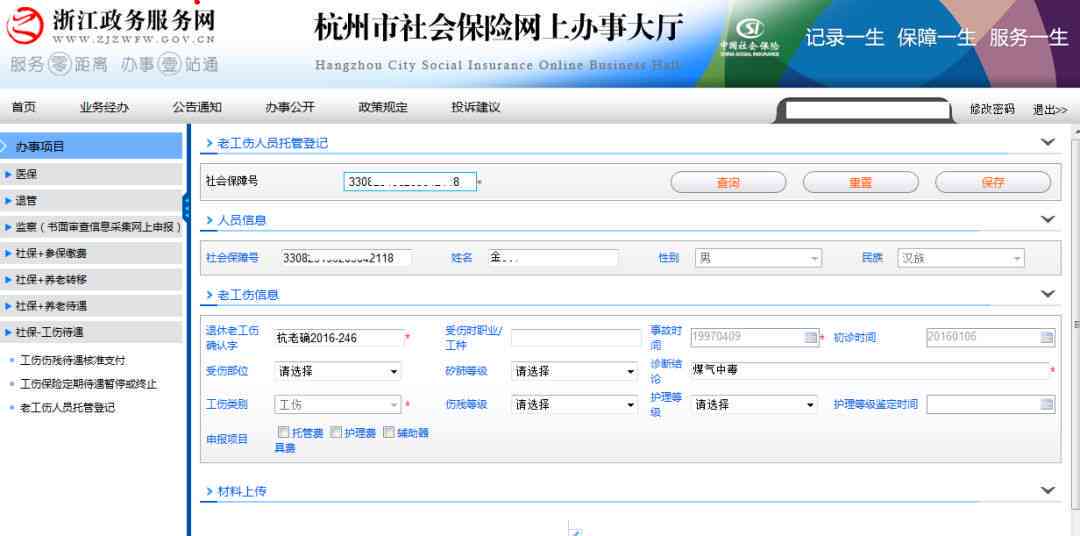The width and height of the screenshot is (1080, 536).
Task: Collapse the 老工伤信息 section
Action: click(1048, 294)
